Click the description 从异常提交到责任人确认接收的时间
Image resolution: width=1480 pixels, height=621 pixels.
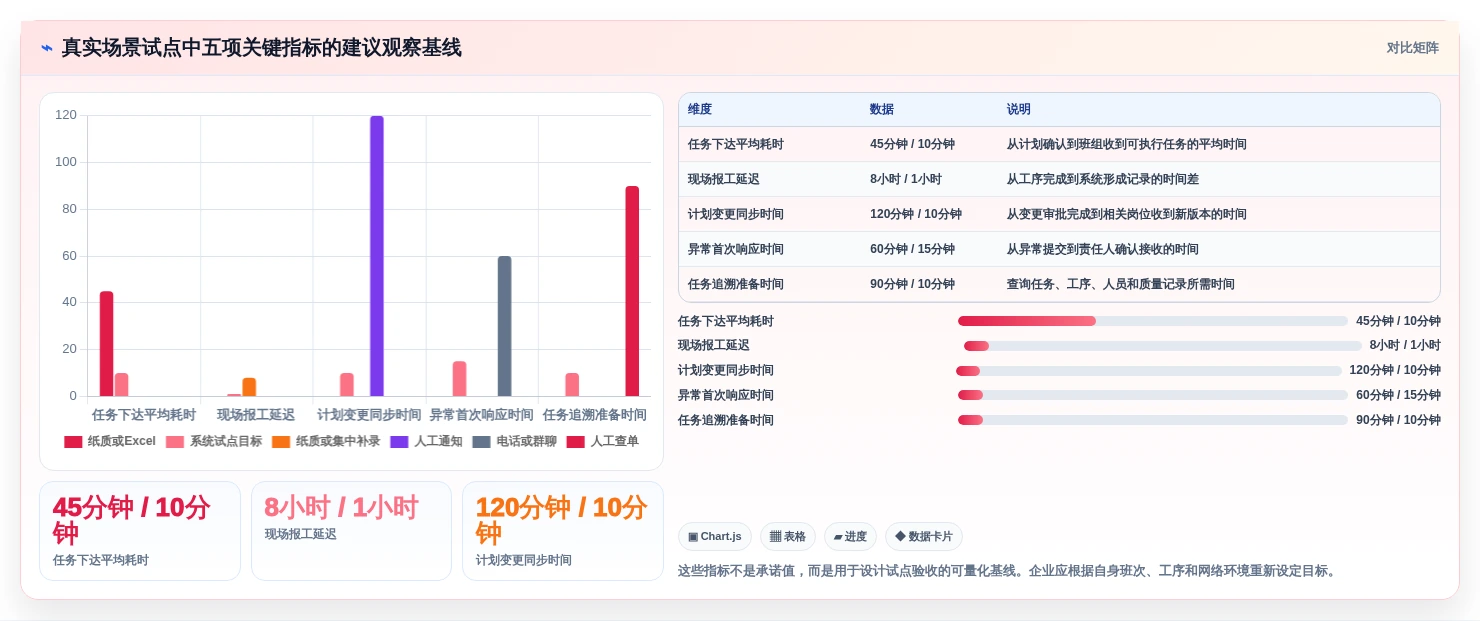pyautogui.click(x=1103, y=249)
